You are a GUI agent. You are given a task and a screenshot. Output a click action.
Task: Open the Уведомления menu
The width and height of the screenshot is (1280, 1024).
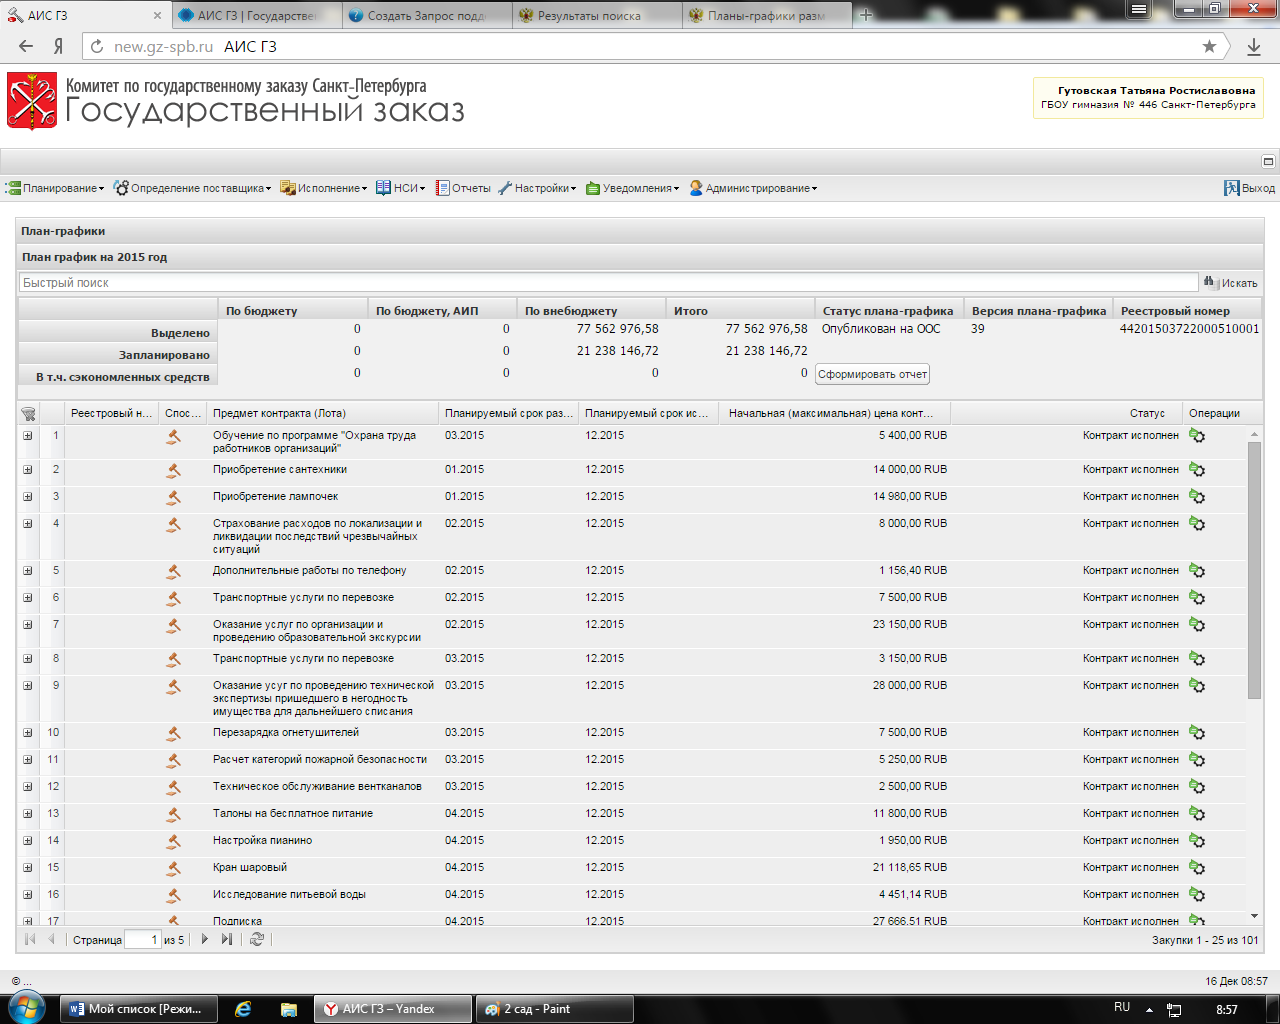pos(632,188)
